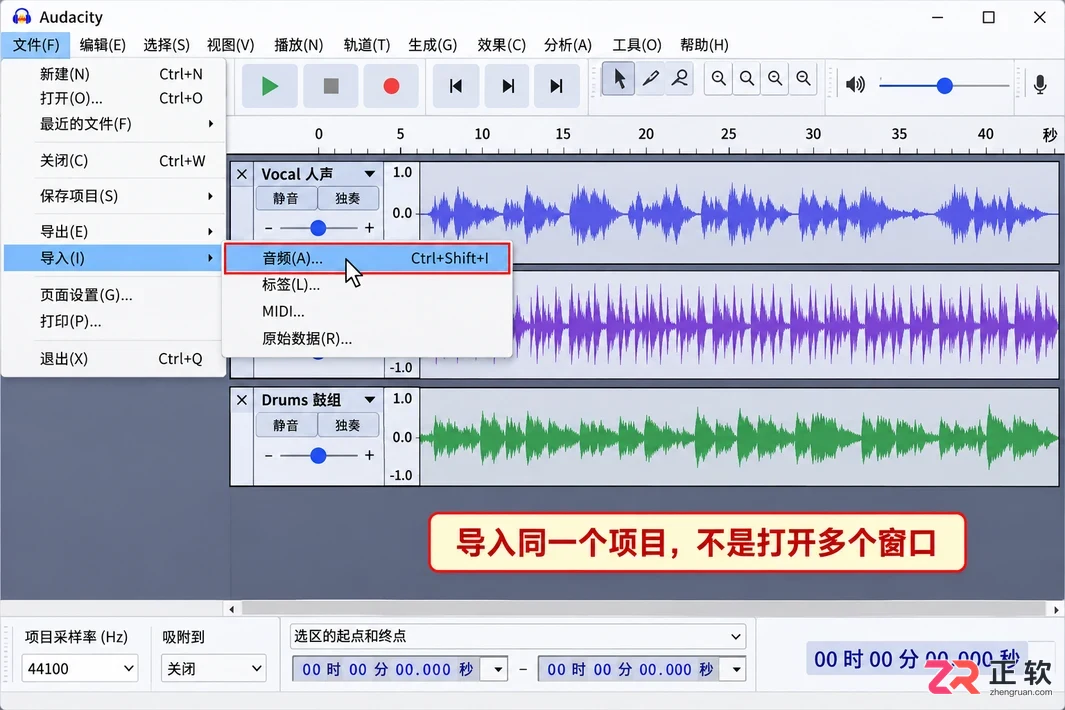Screen dimensions: 1065x710
Task: Open the 帮助(H) menu
Action: click(704, 45)
